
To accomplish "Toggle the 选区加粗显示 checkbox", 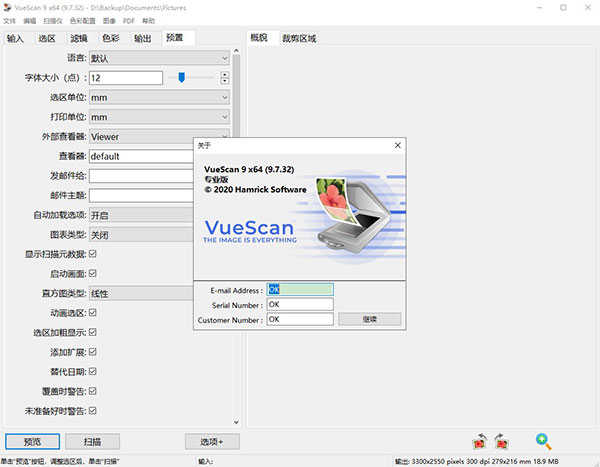I will (x=93, y=332).
